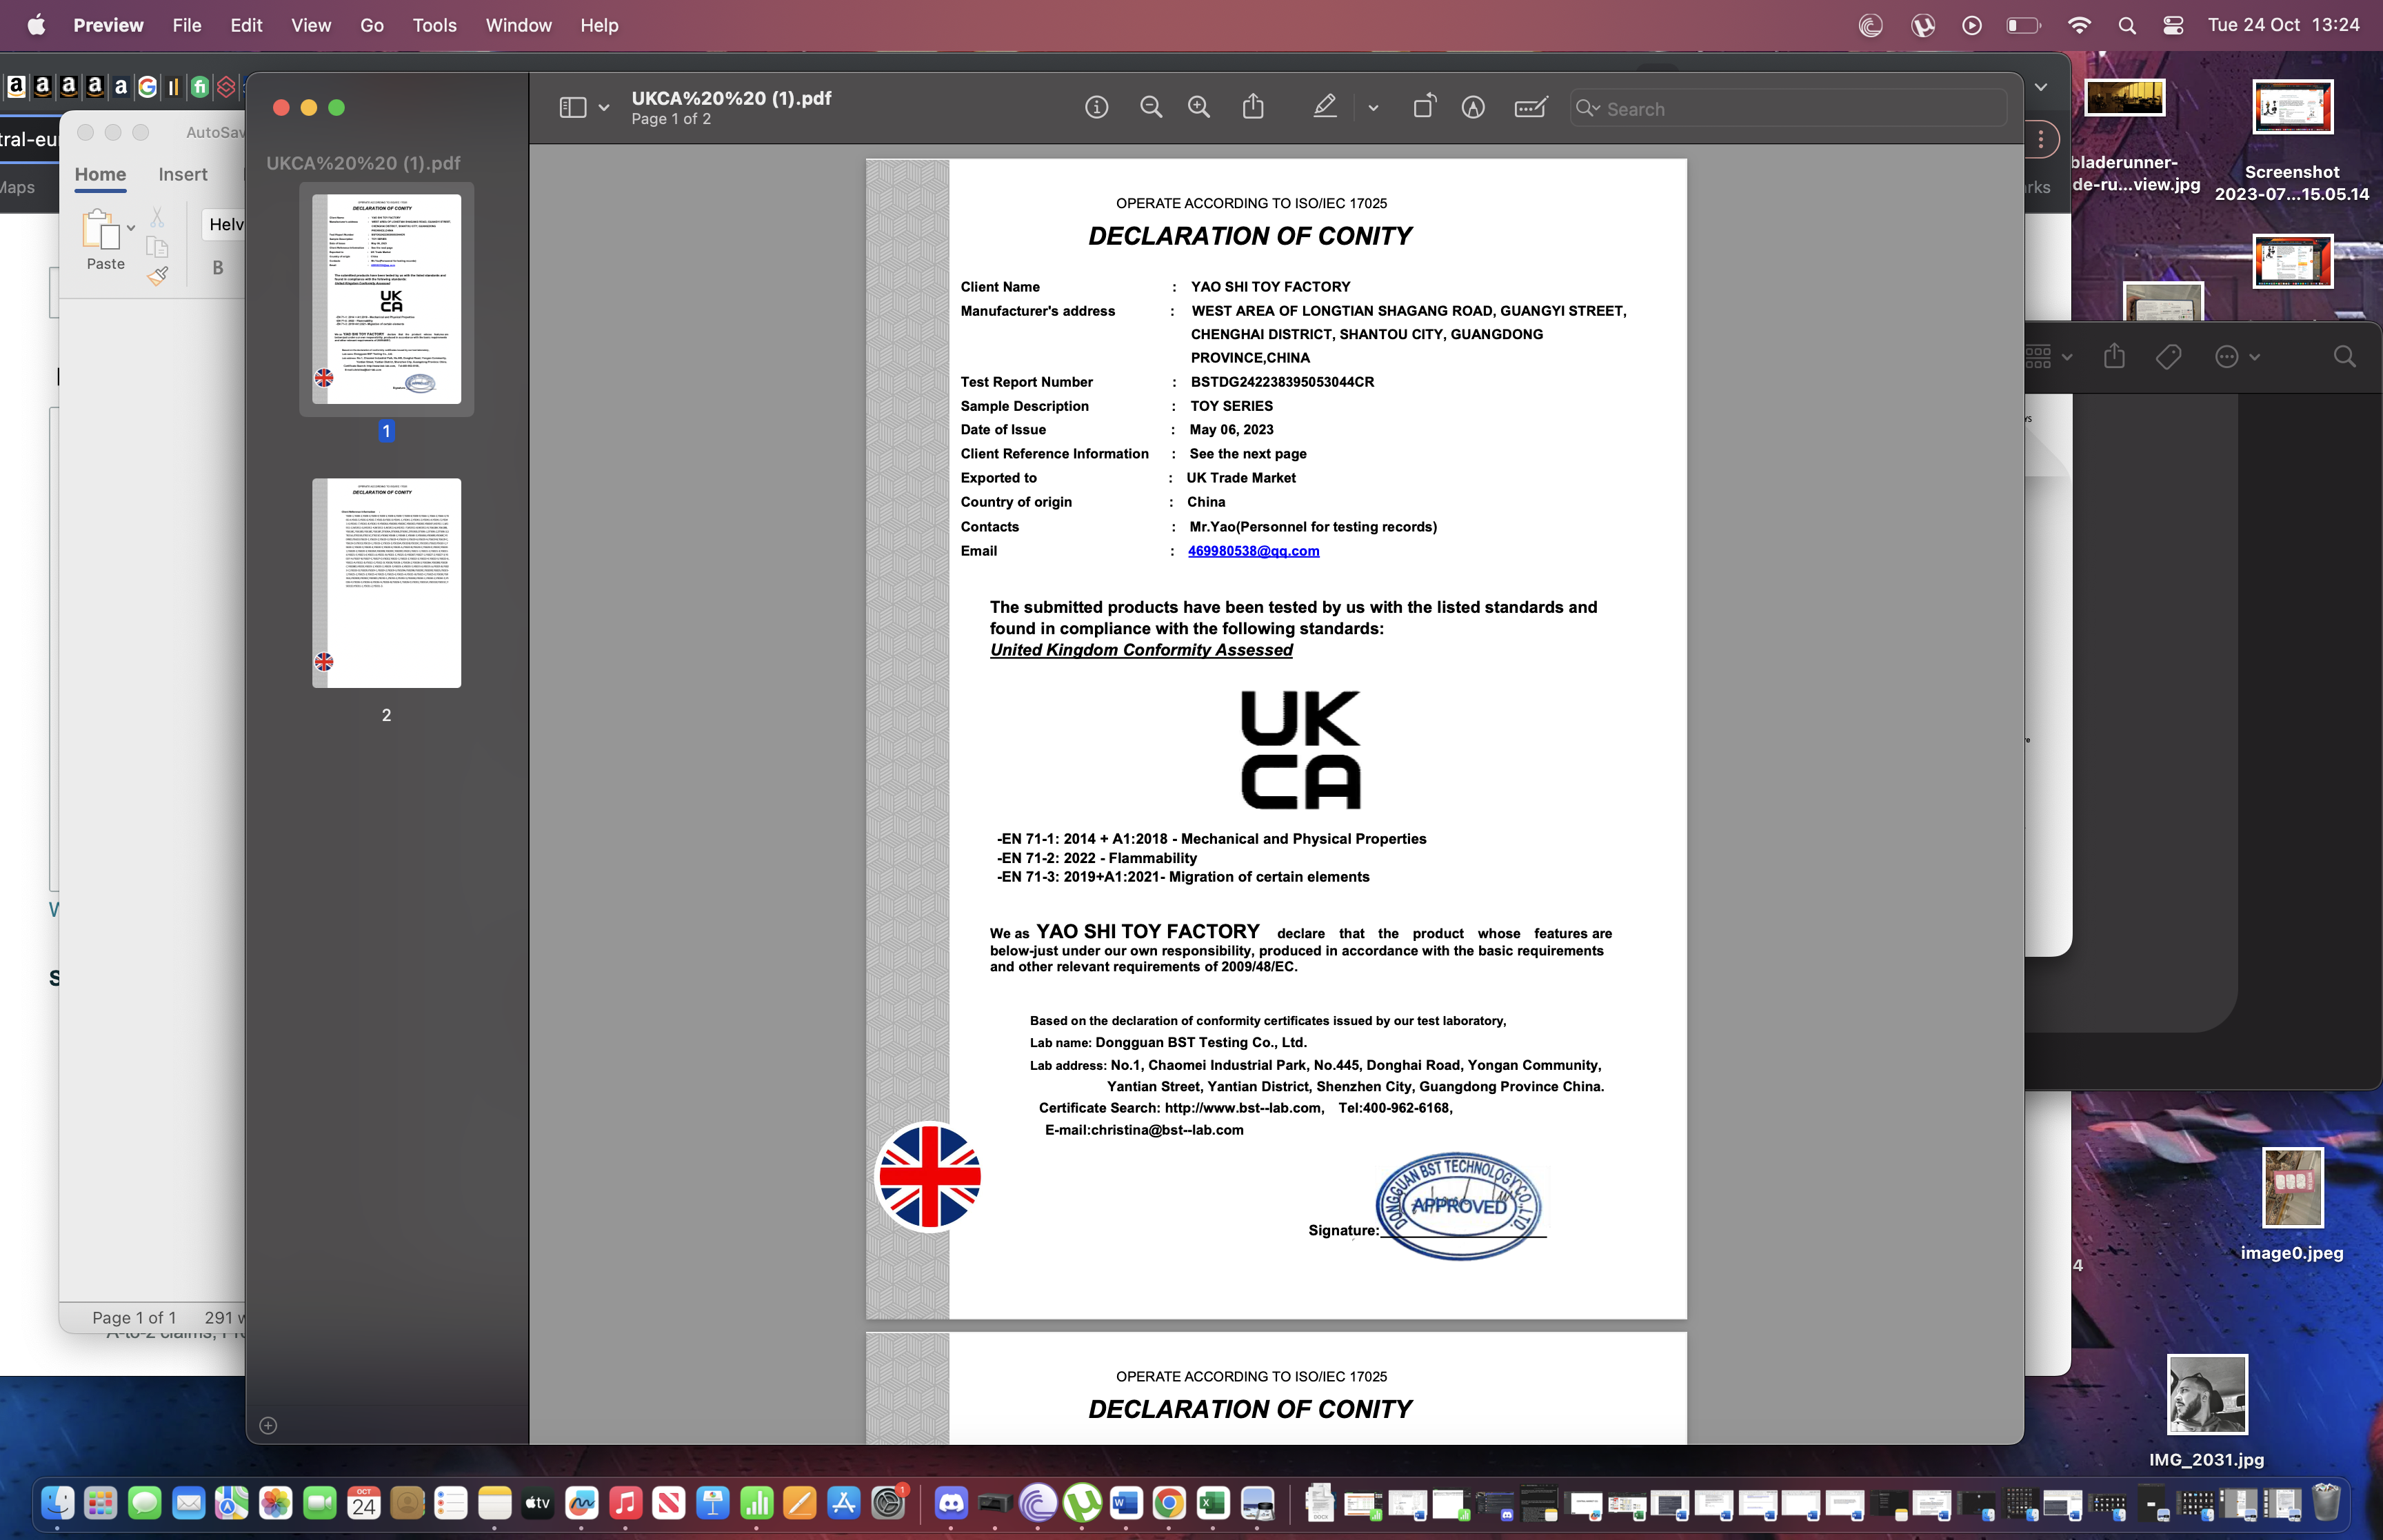Click the Finder window tag icon
This screenshot has height=1540, width=2383.
click(x=2168, y=357)
